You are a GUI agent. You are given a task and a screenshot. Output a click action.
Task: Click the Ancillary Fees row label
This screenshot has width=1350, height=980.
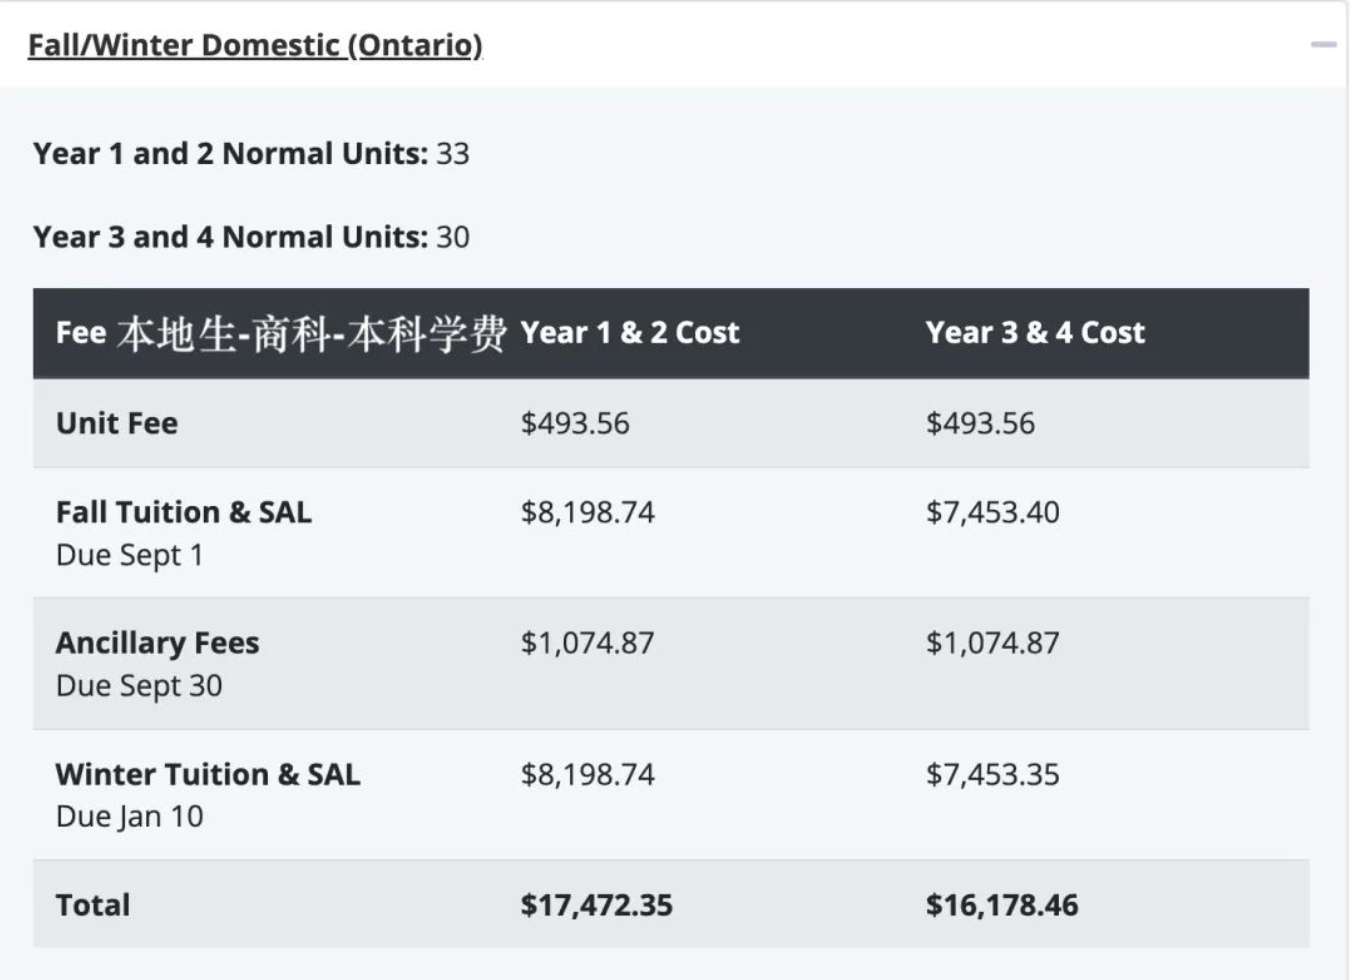pos(157,643)
